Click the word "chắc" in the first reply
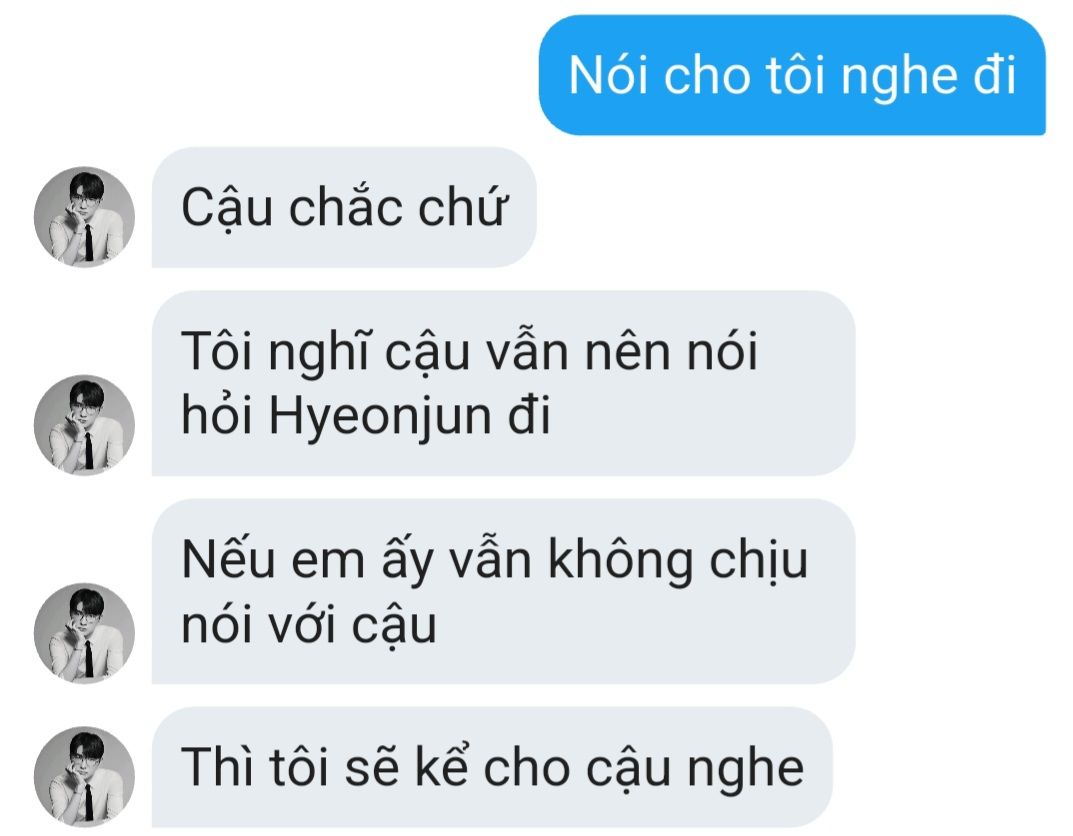 [x=346, y=207]
